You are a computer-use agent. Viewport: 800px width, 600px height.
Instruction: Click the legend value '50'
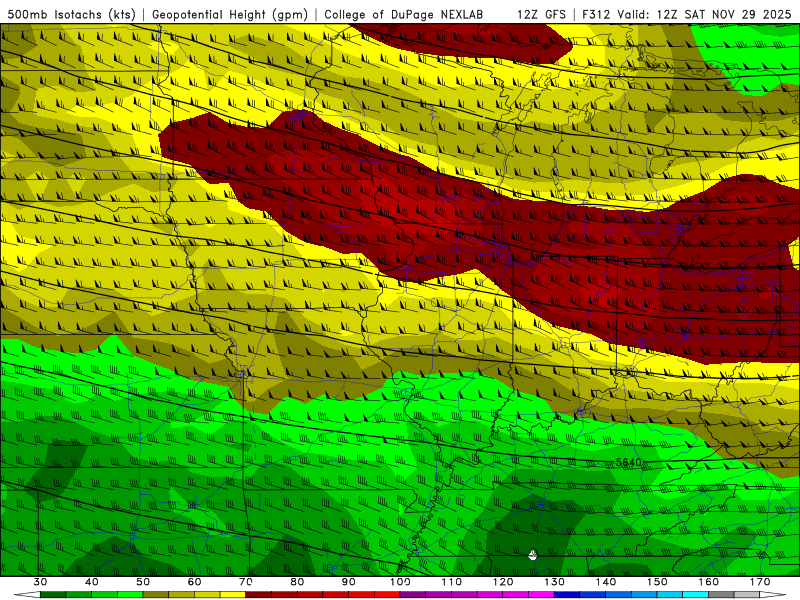(143, 582)
